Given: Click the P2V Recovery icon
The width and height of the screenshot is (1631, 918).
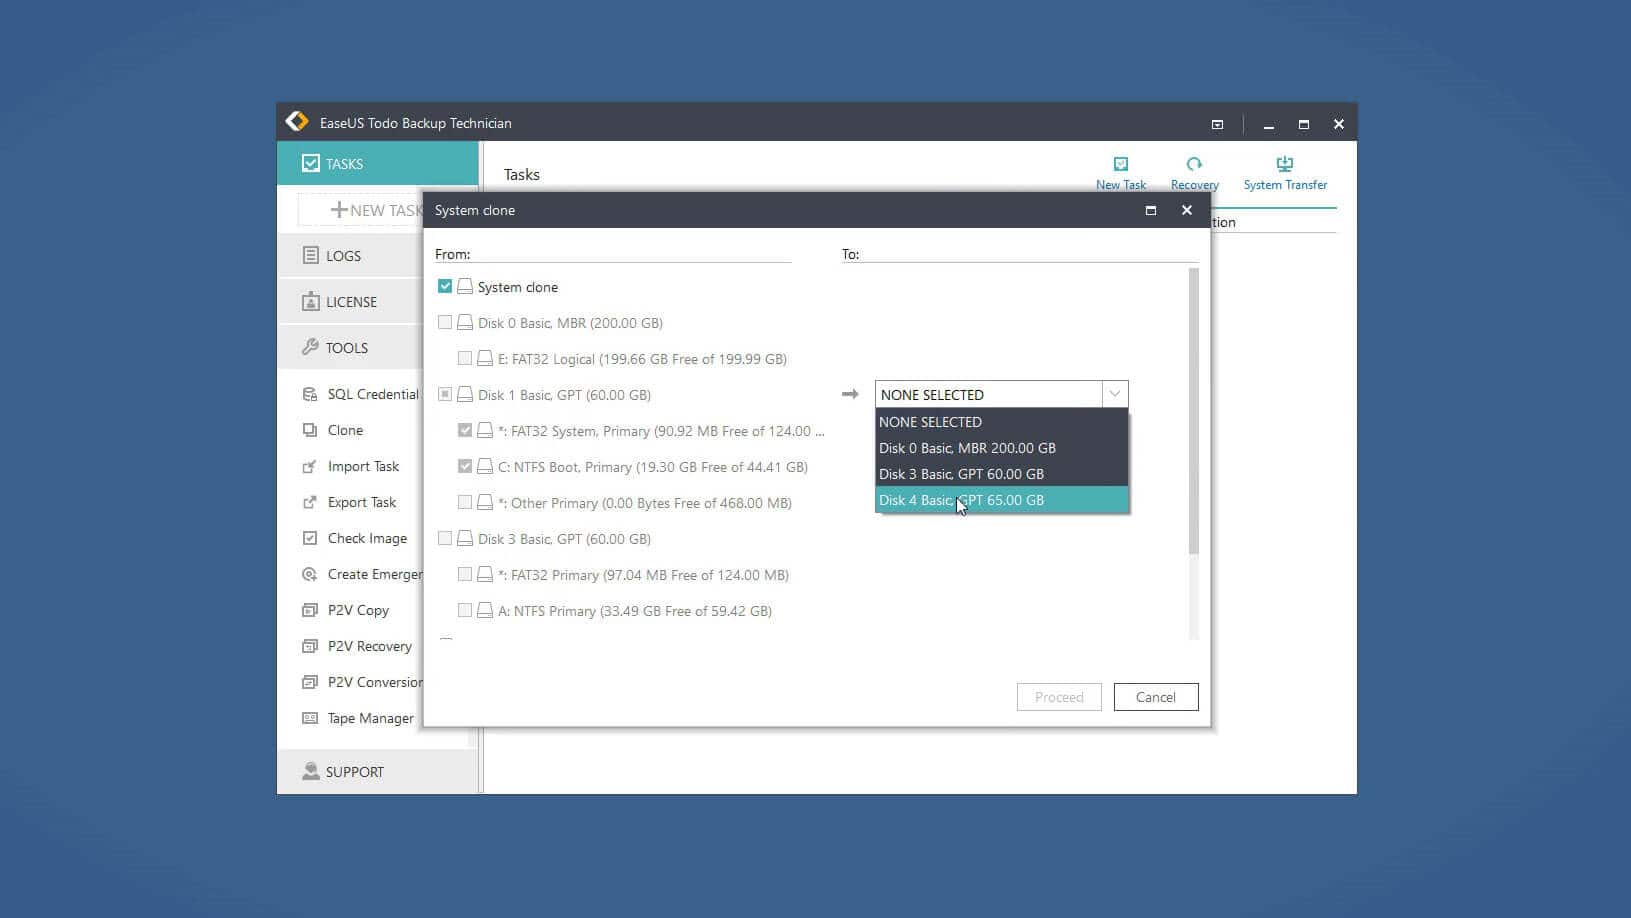Looking at the screenshot, I should 310,646.
